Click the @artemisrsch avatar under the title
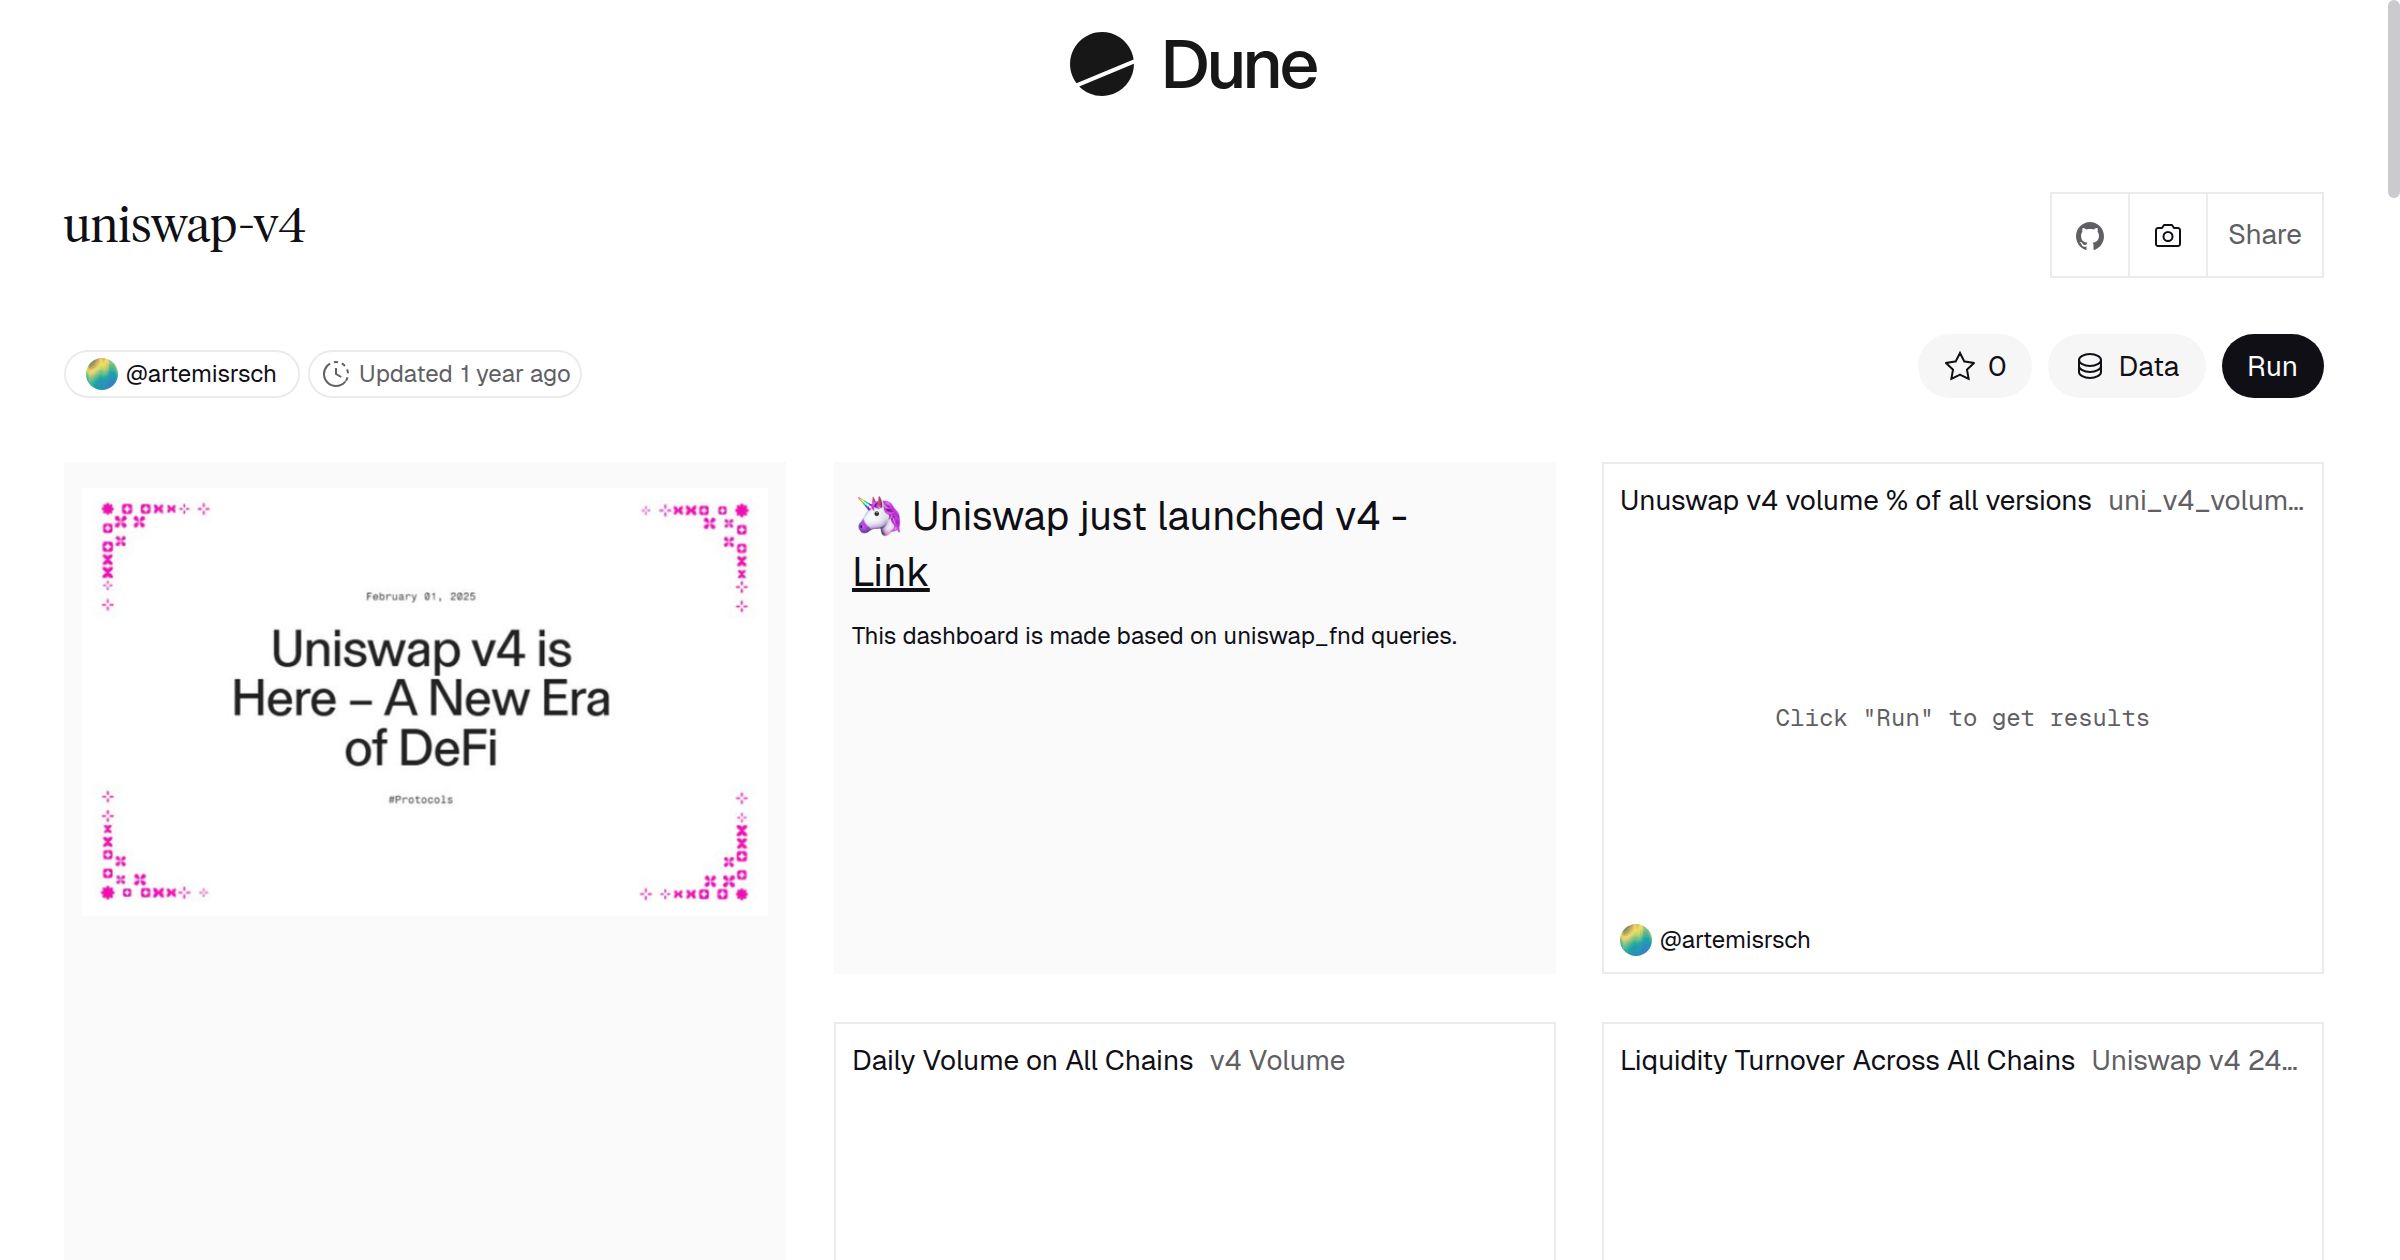The height and width of the screenshot is (1260, 2400). click(102, 372)
